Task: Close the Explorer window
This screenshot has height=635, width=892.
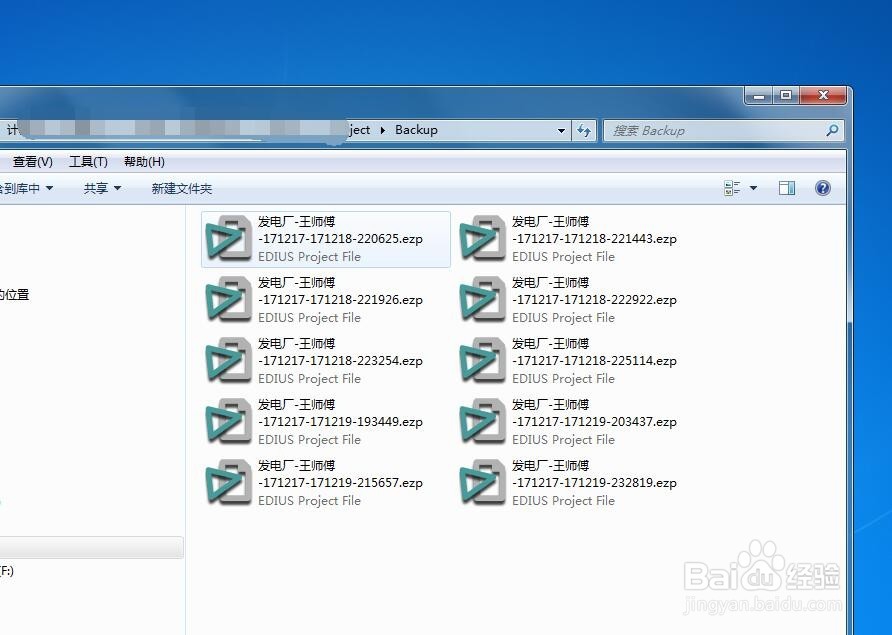Action: (x=823, y=96)
